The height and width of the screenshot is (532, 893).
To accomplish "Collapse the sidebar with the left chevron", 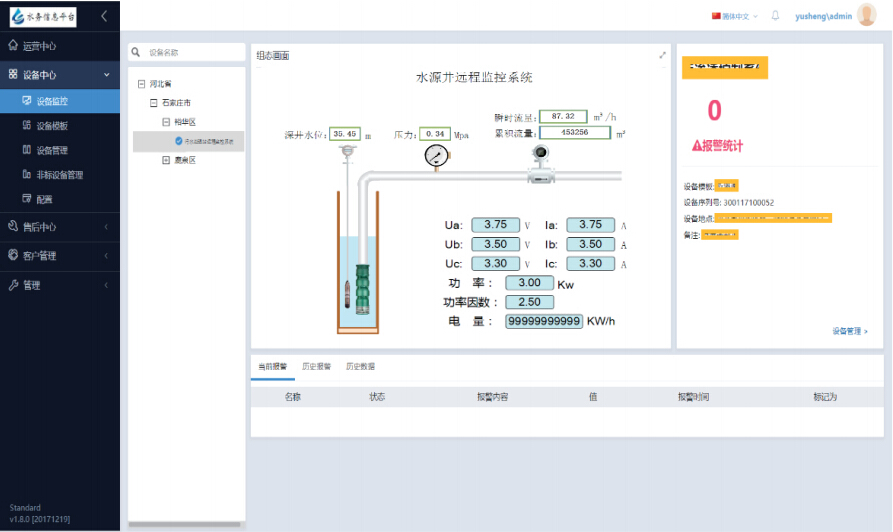I will (103, 16).
